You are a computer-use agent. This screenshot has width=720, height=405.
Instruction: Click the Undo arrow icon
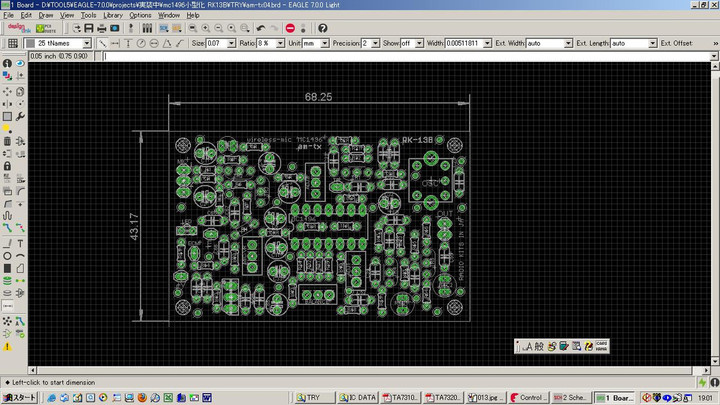click(260, 28)
